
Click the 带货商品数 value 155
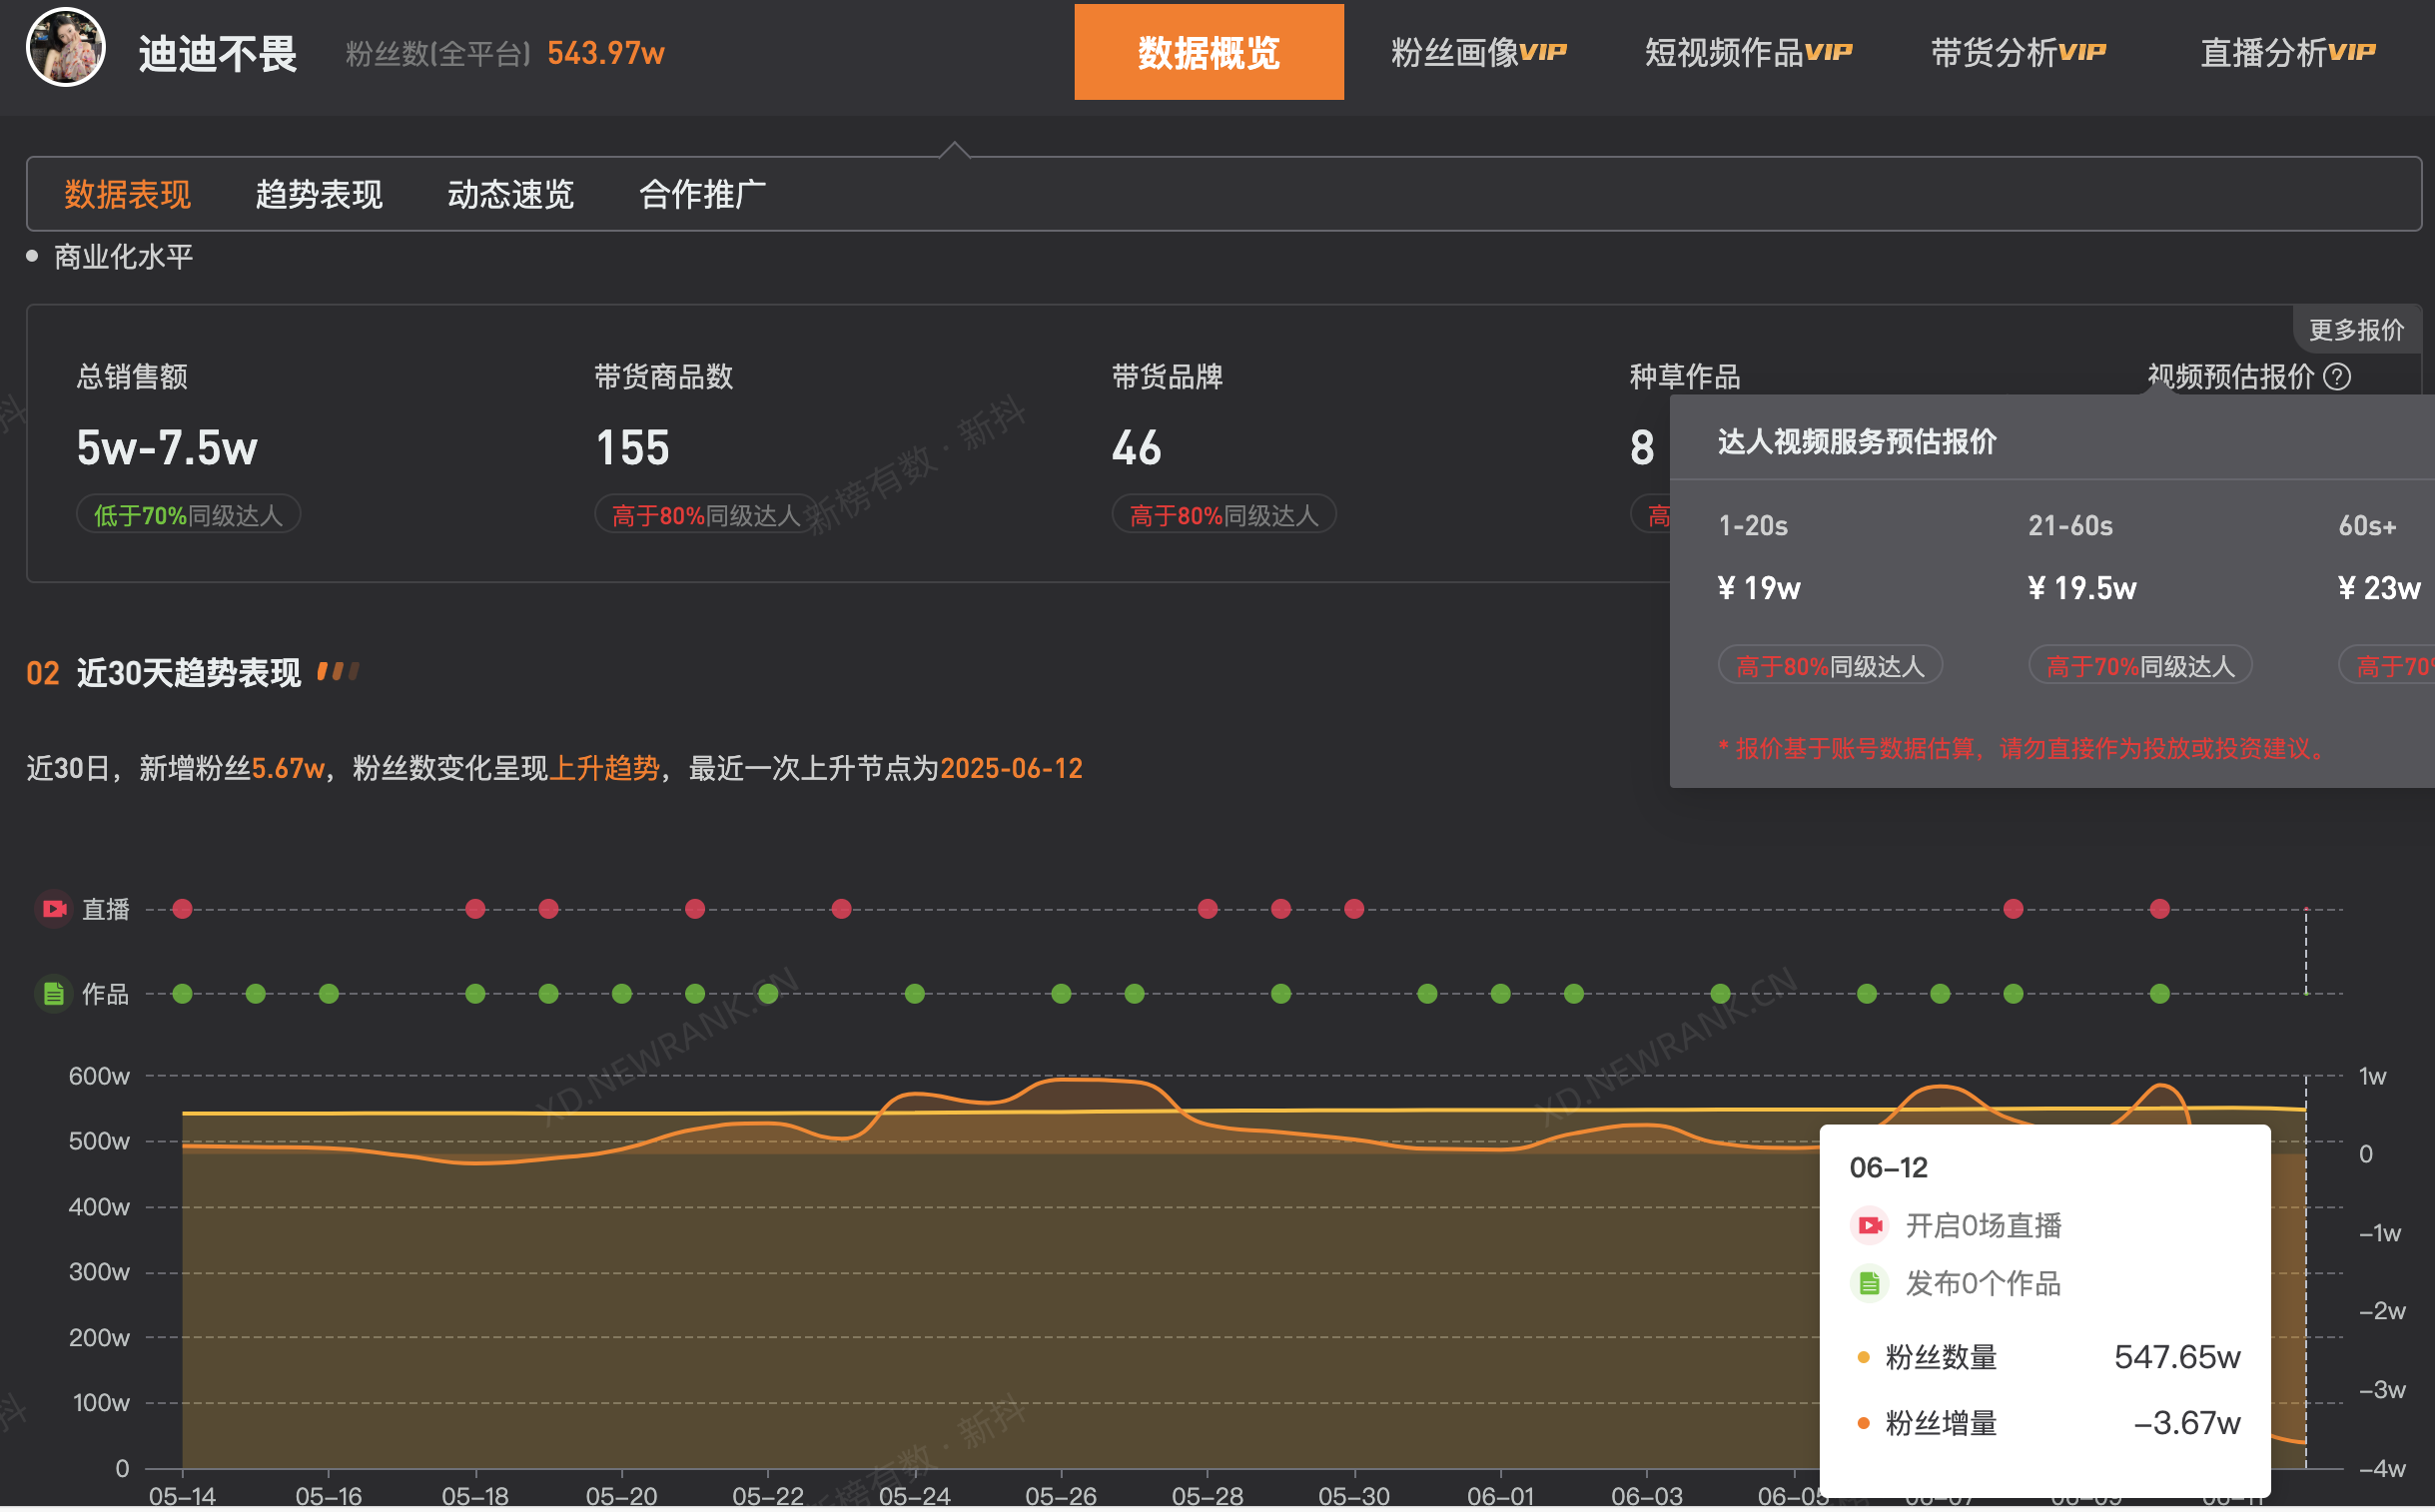pos(632,448)
